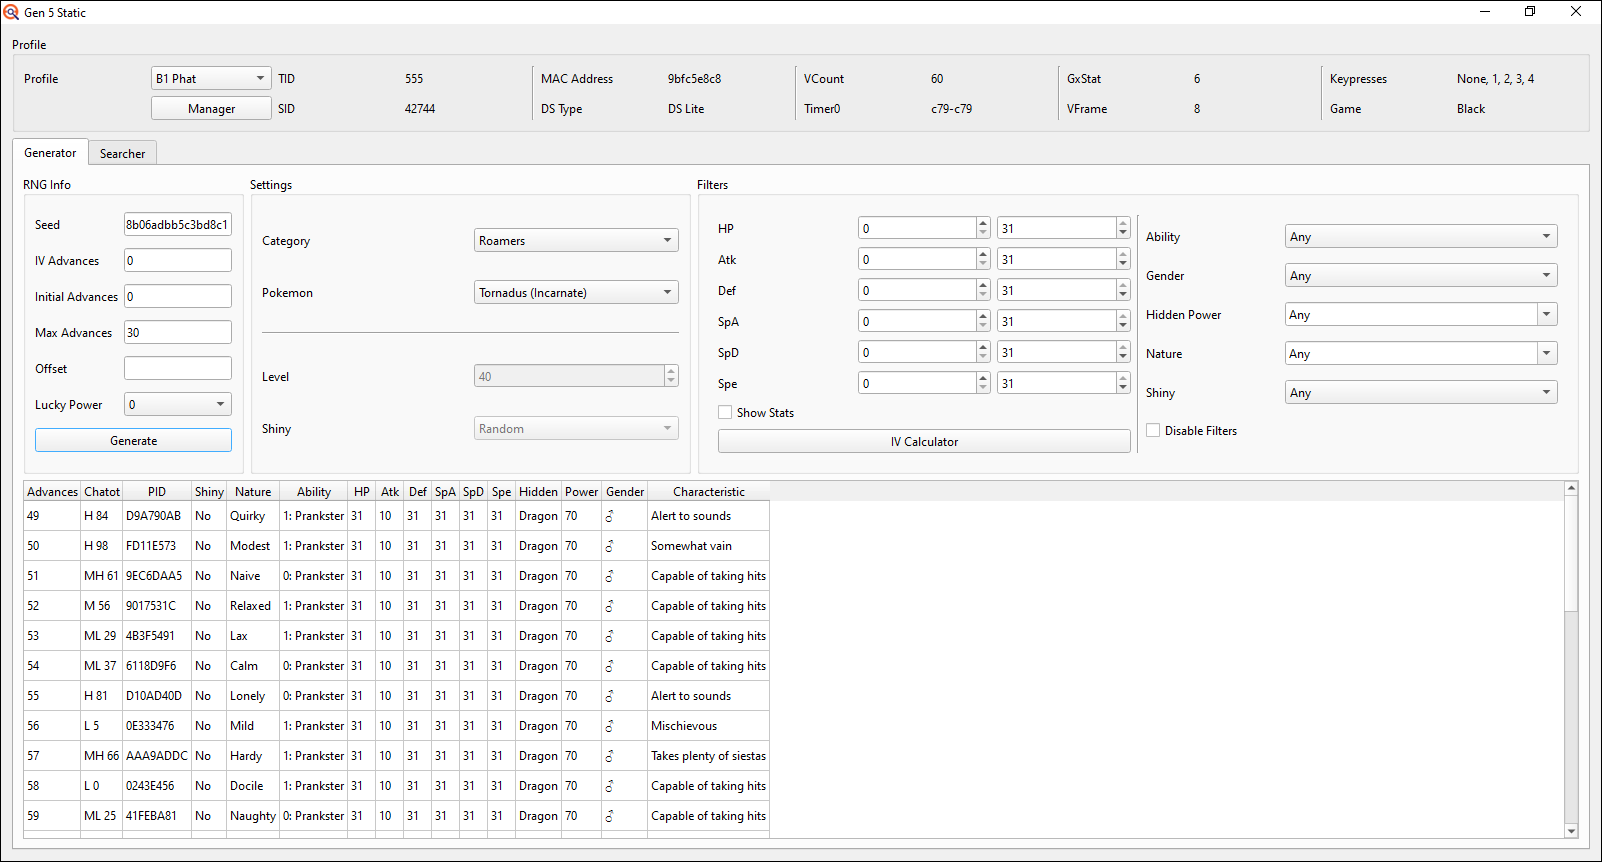Click the scroll down arrow of results table
The width and height of the screenshot is (1602, 862).
tap(1571, 831)
